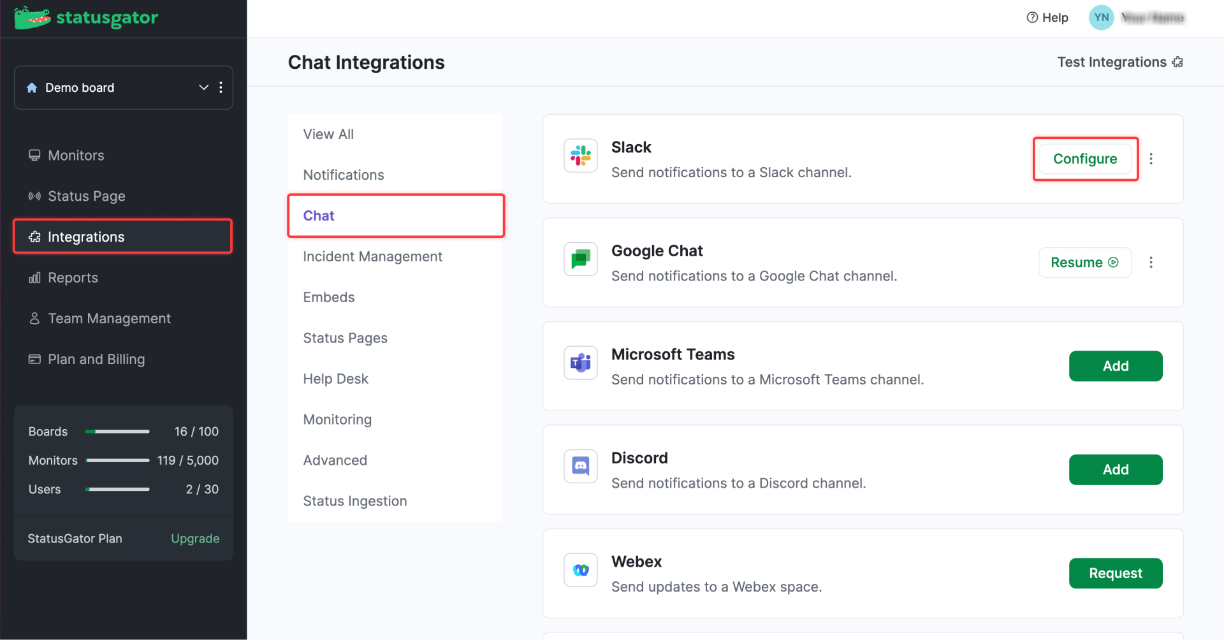This screenshot has height=640, width=1224.
Task: Click the Upgrade plan link
Action: pos(195,538)
